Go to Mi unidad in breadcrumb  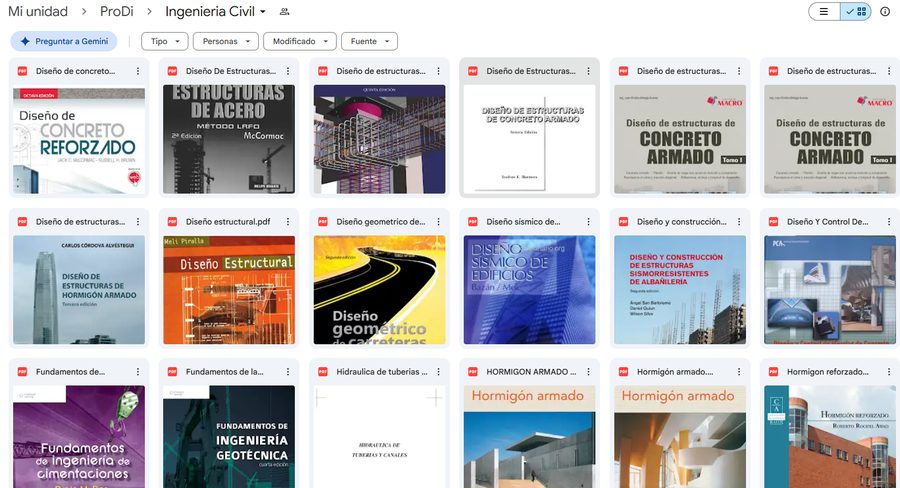click(x=38, y=11)
